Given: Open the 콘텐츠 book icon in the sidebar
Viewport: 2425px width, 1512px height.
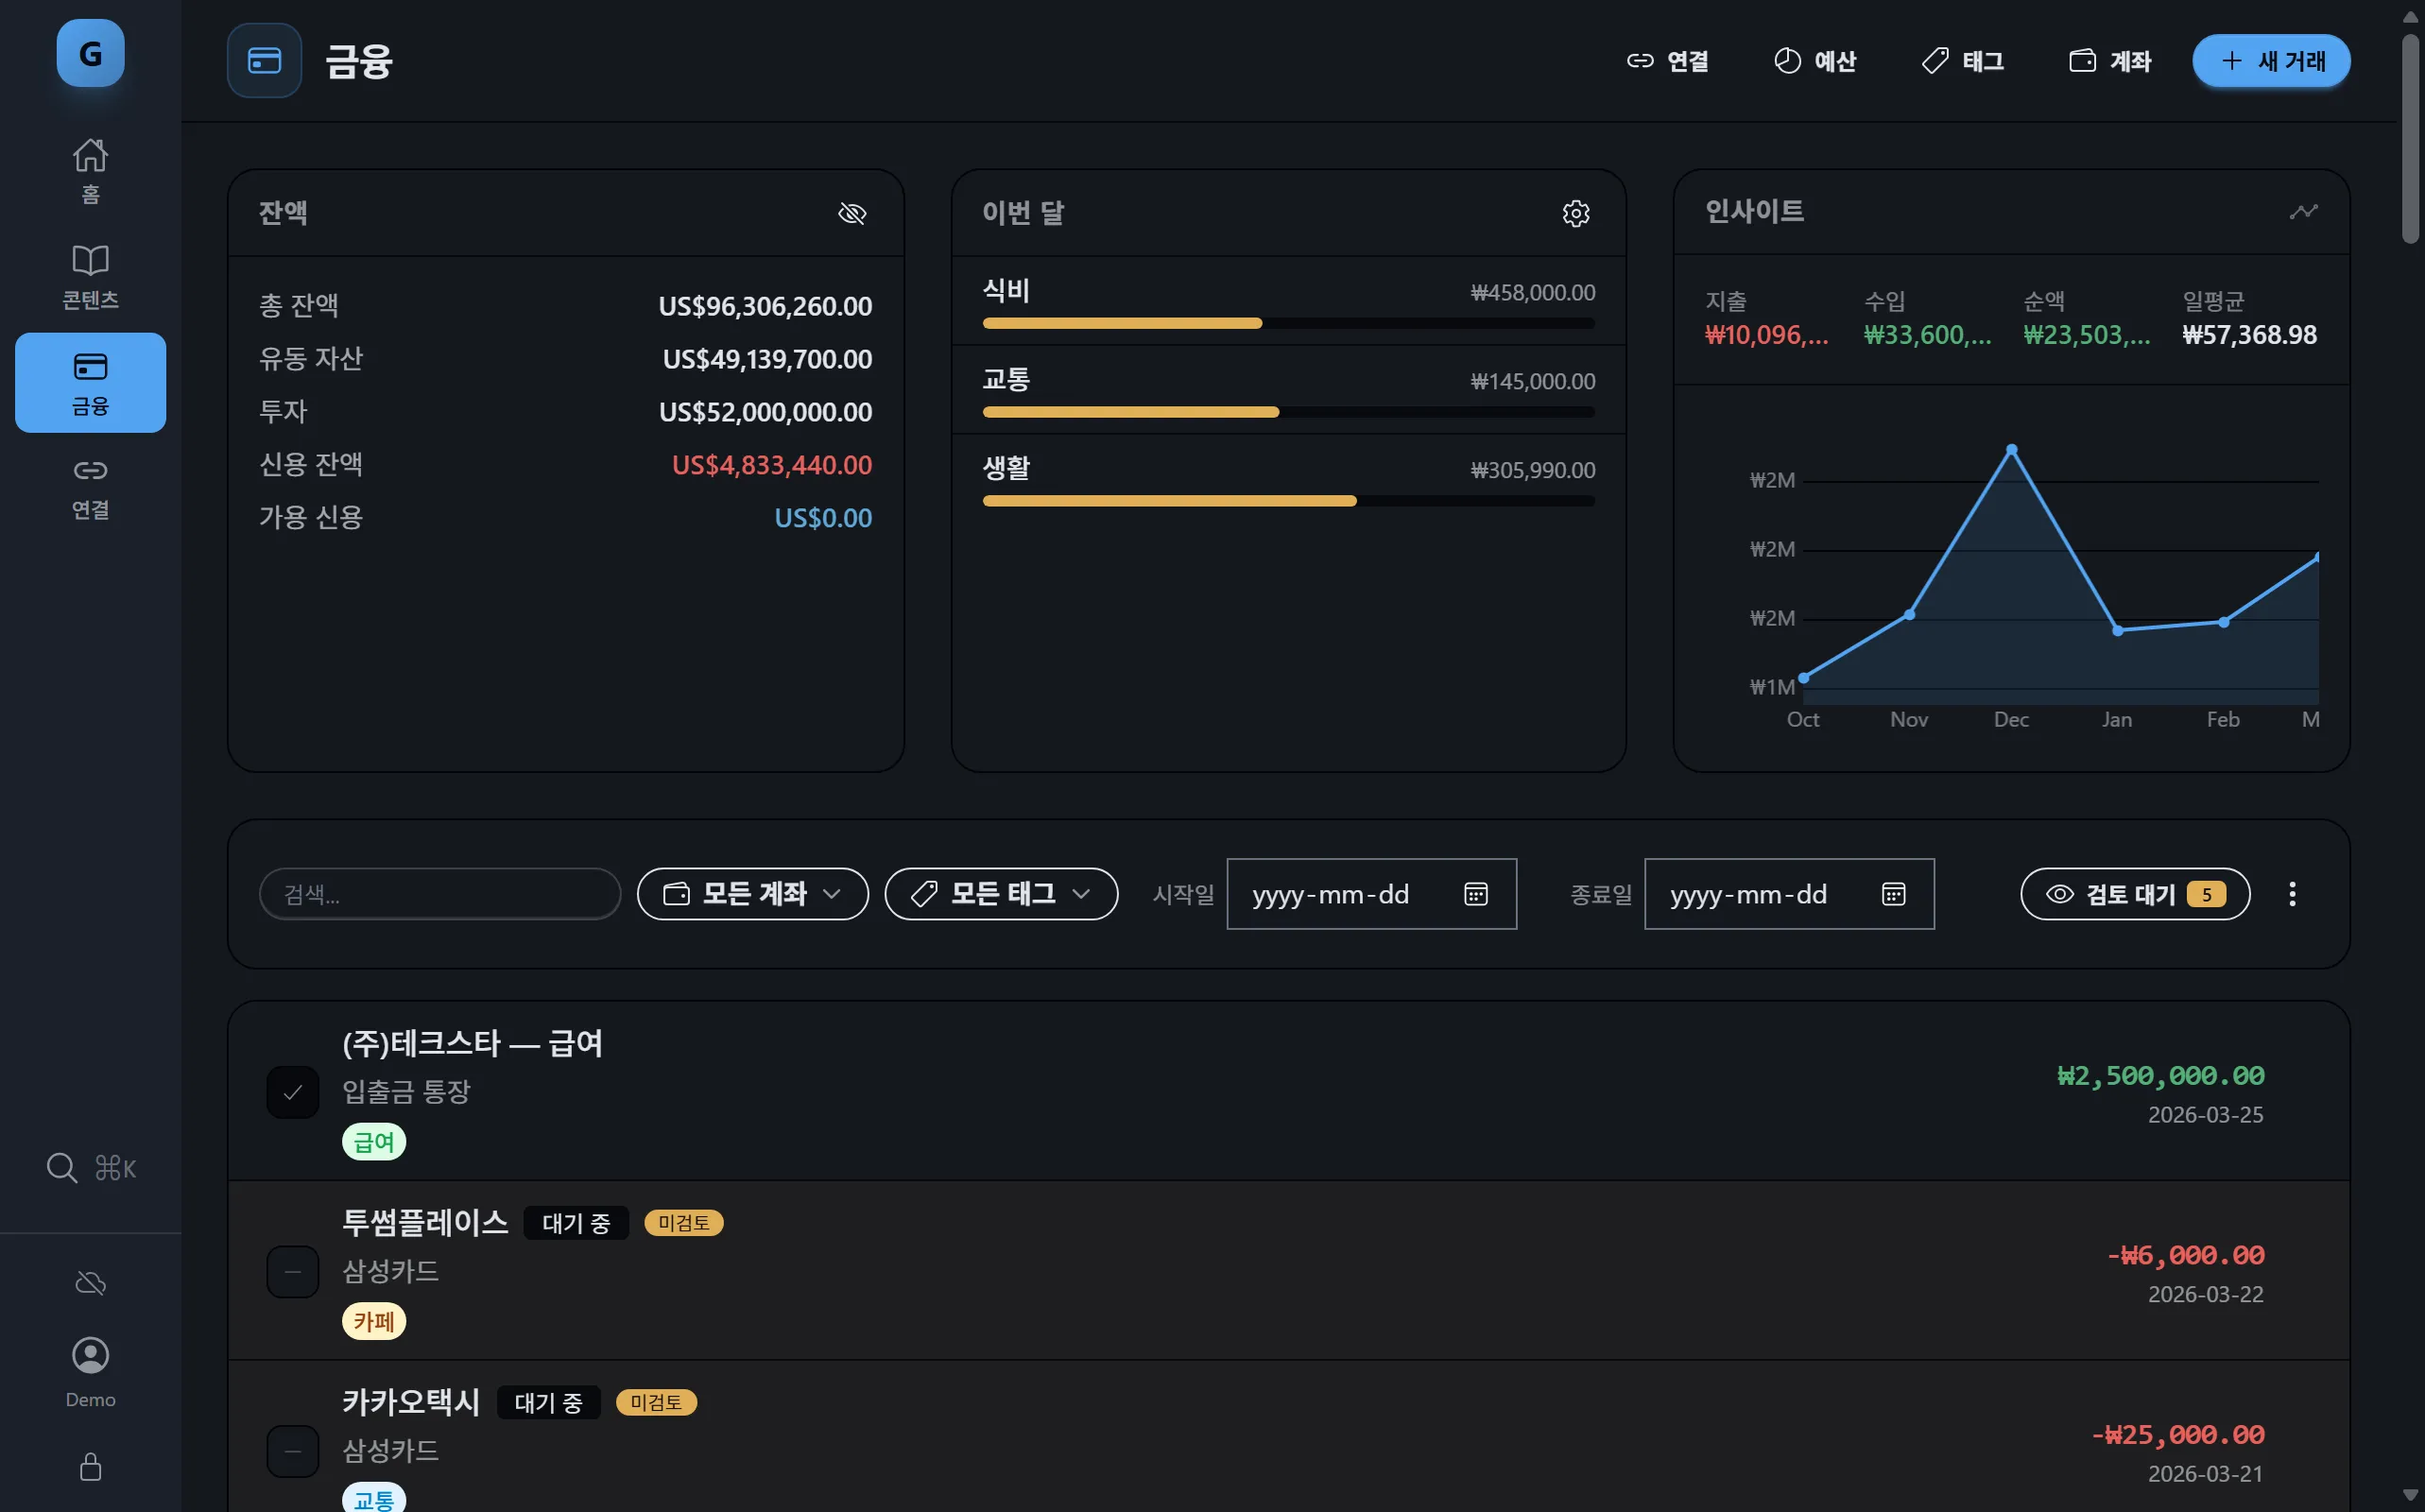Looking at the screenshot, I should click(x=90, y=273).
